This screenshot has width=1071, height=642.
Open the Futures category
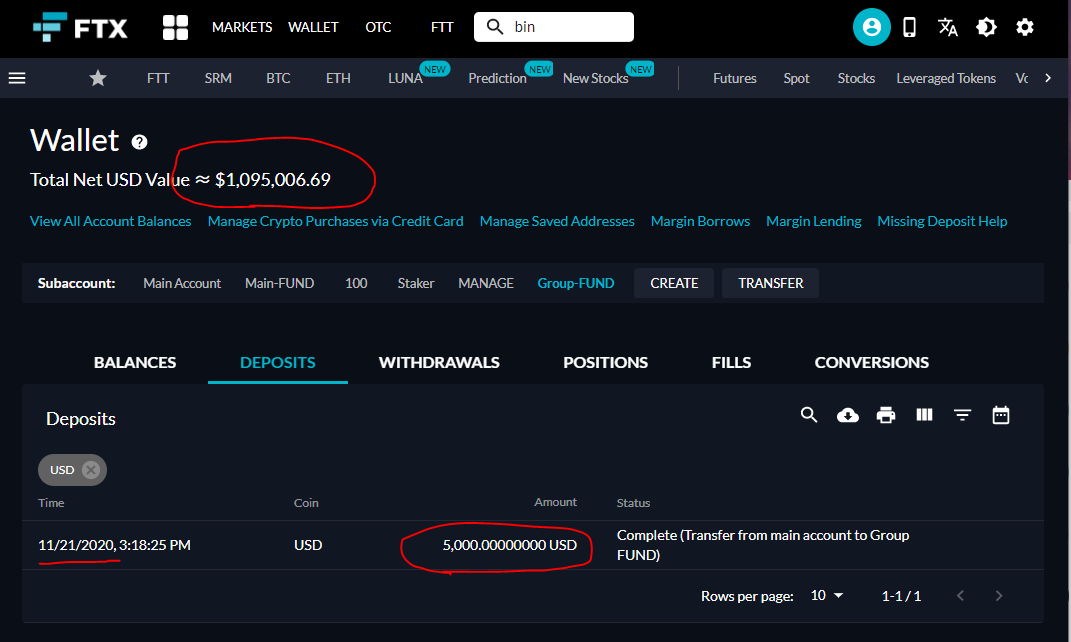(x=734, y=78)
